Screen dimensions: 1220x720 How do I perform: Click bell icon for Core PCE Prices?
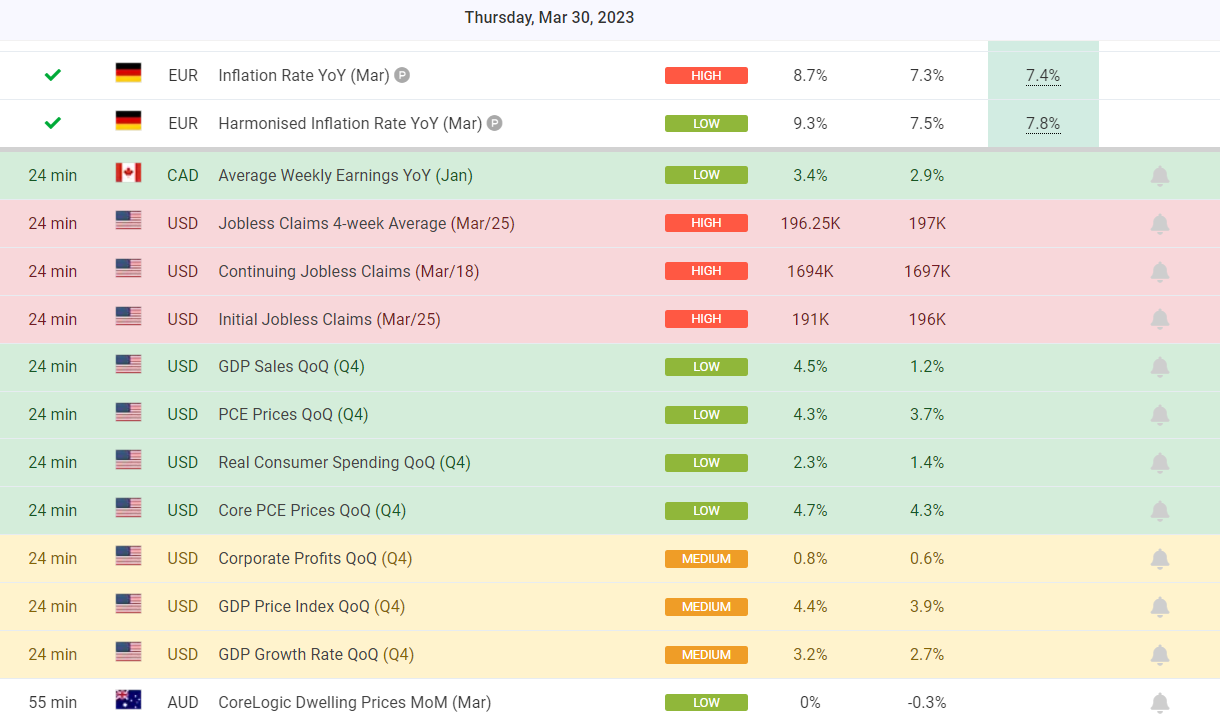coord(1160,511)
